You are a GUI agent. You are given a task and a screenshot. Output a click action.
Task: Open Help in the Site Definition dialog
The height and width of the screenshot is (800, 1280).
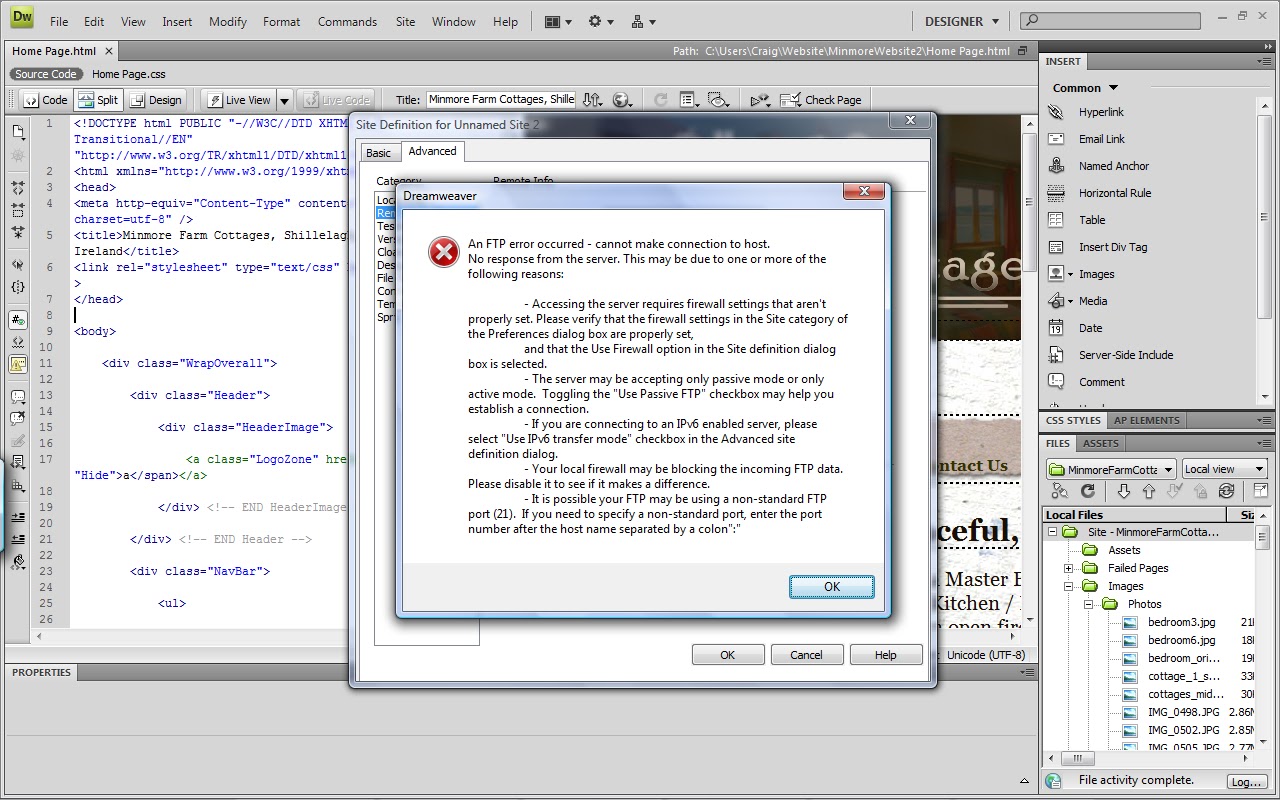[886, 655]
